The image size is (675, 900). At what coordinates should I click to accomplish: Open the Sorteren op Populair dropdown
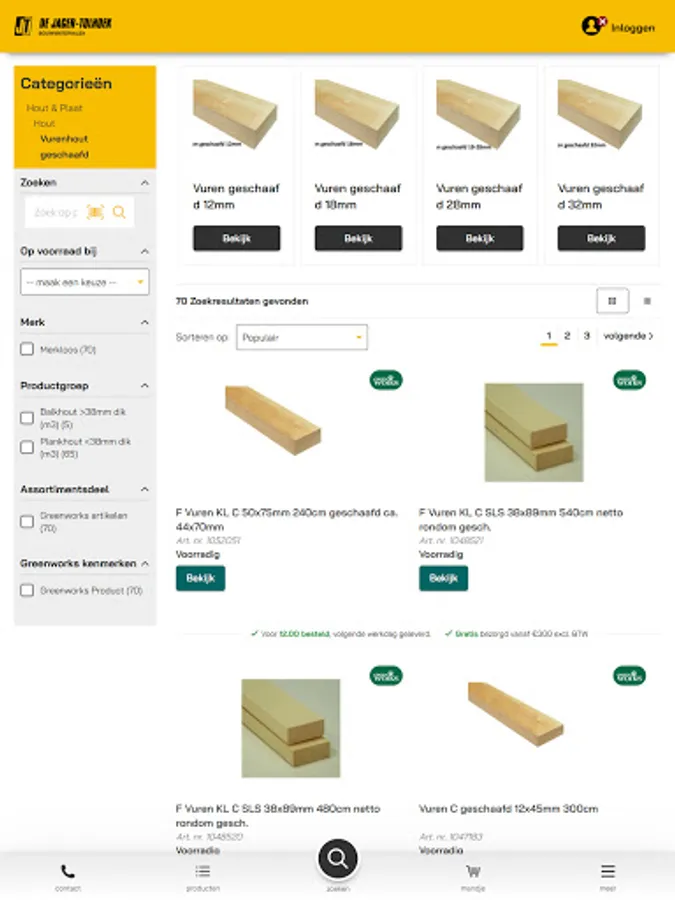pyautogui.click(x=302, y=338)
